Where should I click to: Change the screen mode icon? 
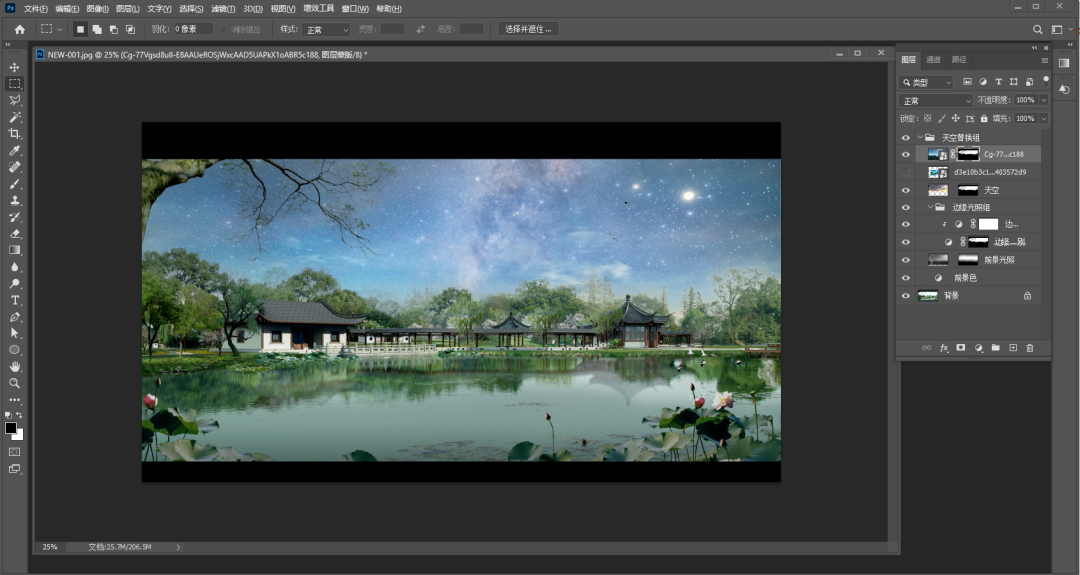14,469
